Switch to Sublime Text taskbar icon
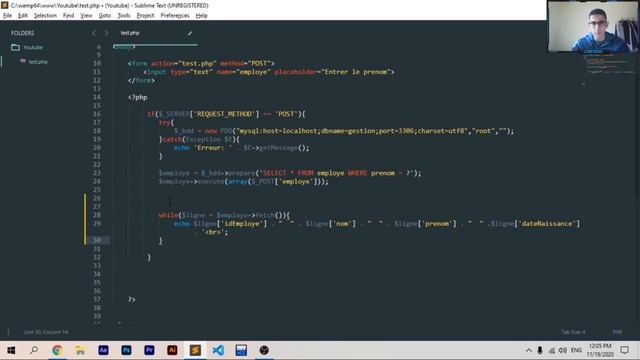The height and width of the screenshot is (360, 640). [195, 350]
